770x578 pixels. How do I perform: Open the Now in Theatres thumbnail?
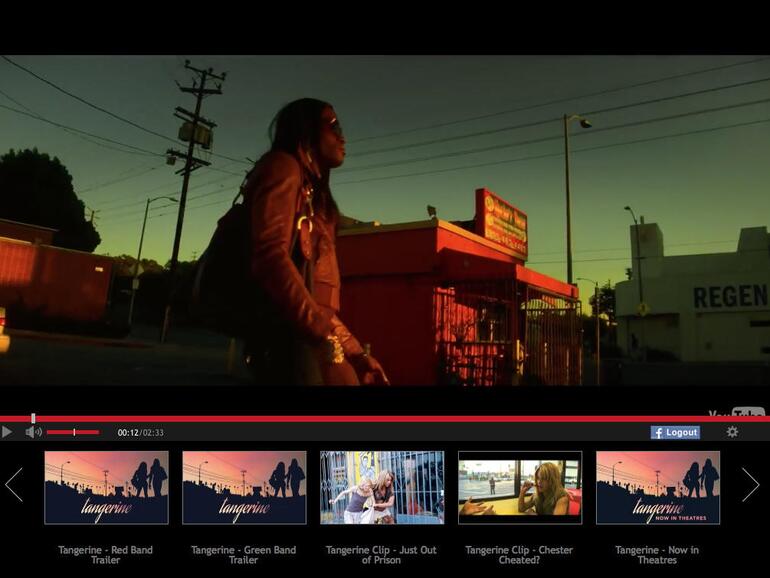click(658, 488)
